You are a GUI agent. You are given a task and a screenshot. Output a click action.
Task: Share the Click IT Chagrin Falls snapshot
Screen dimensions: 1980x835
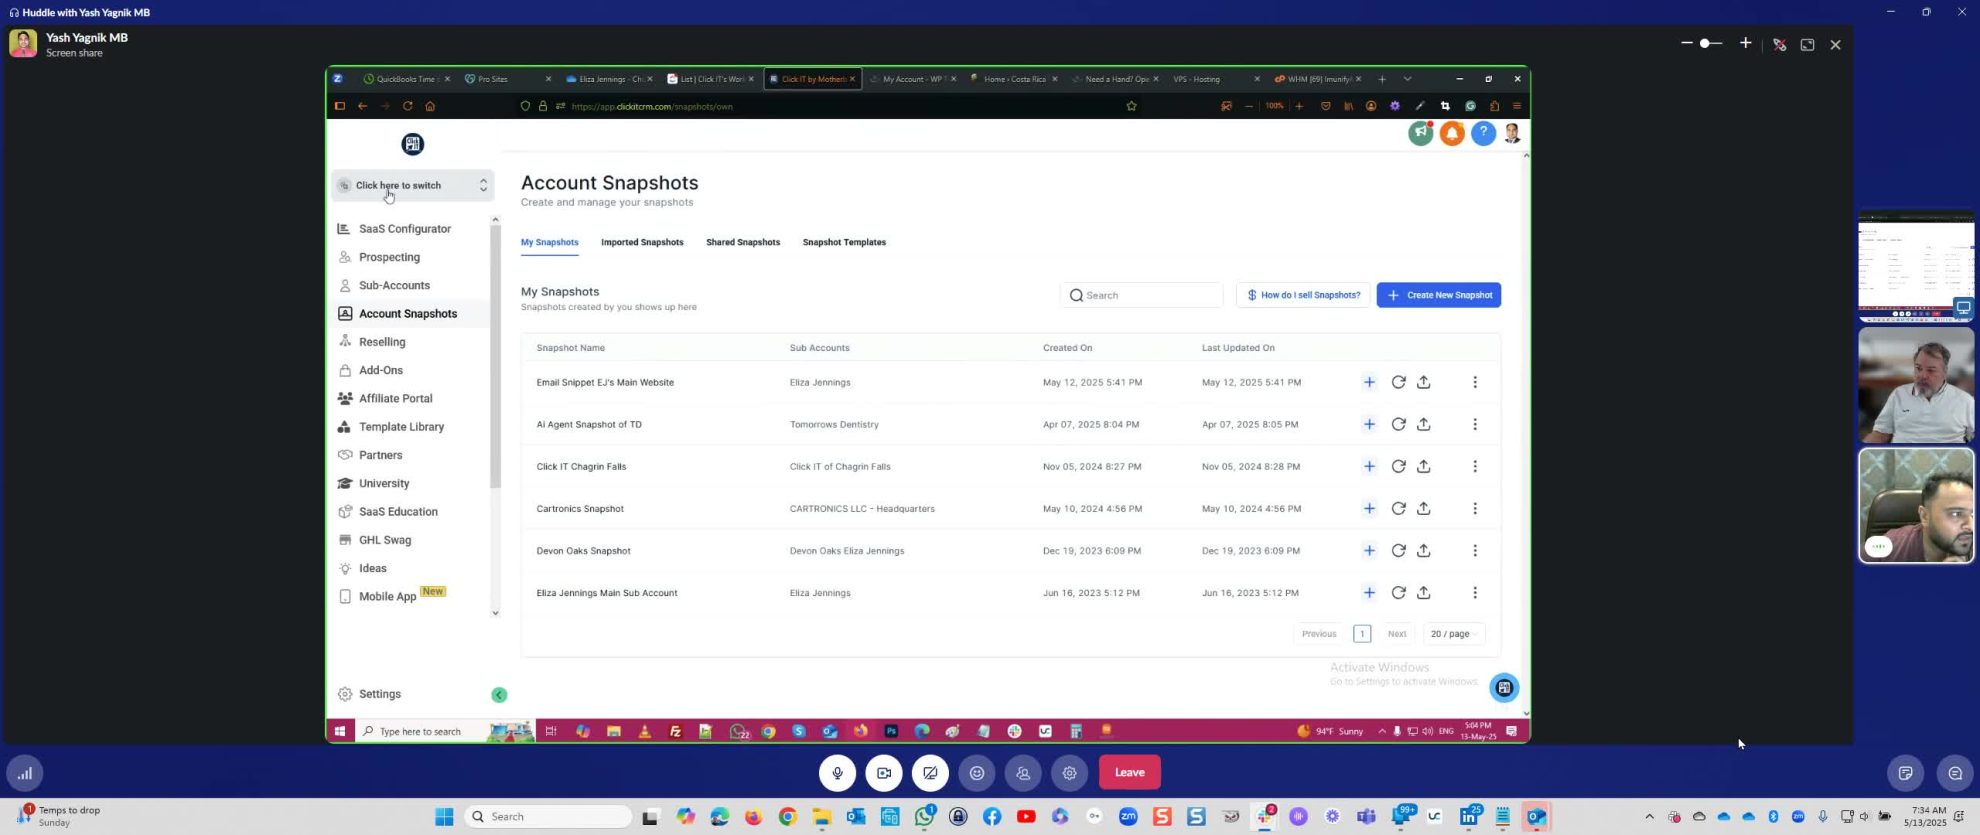(1424, 466)
